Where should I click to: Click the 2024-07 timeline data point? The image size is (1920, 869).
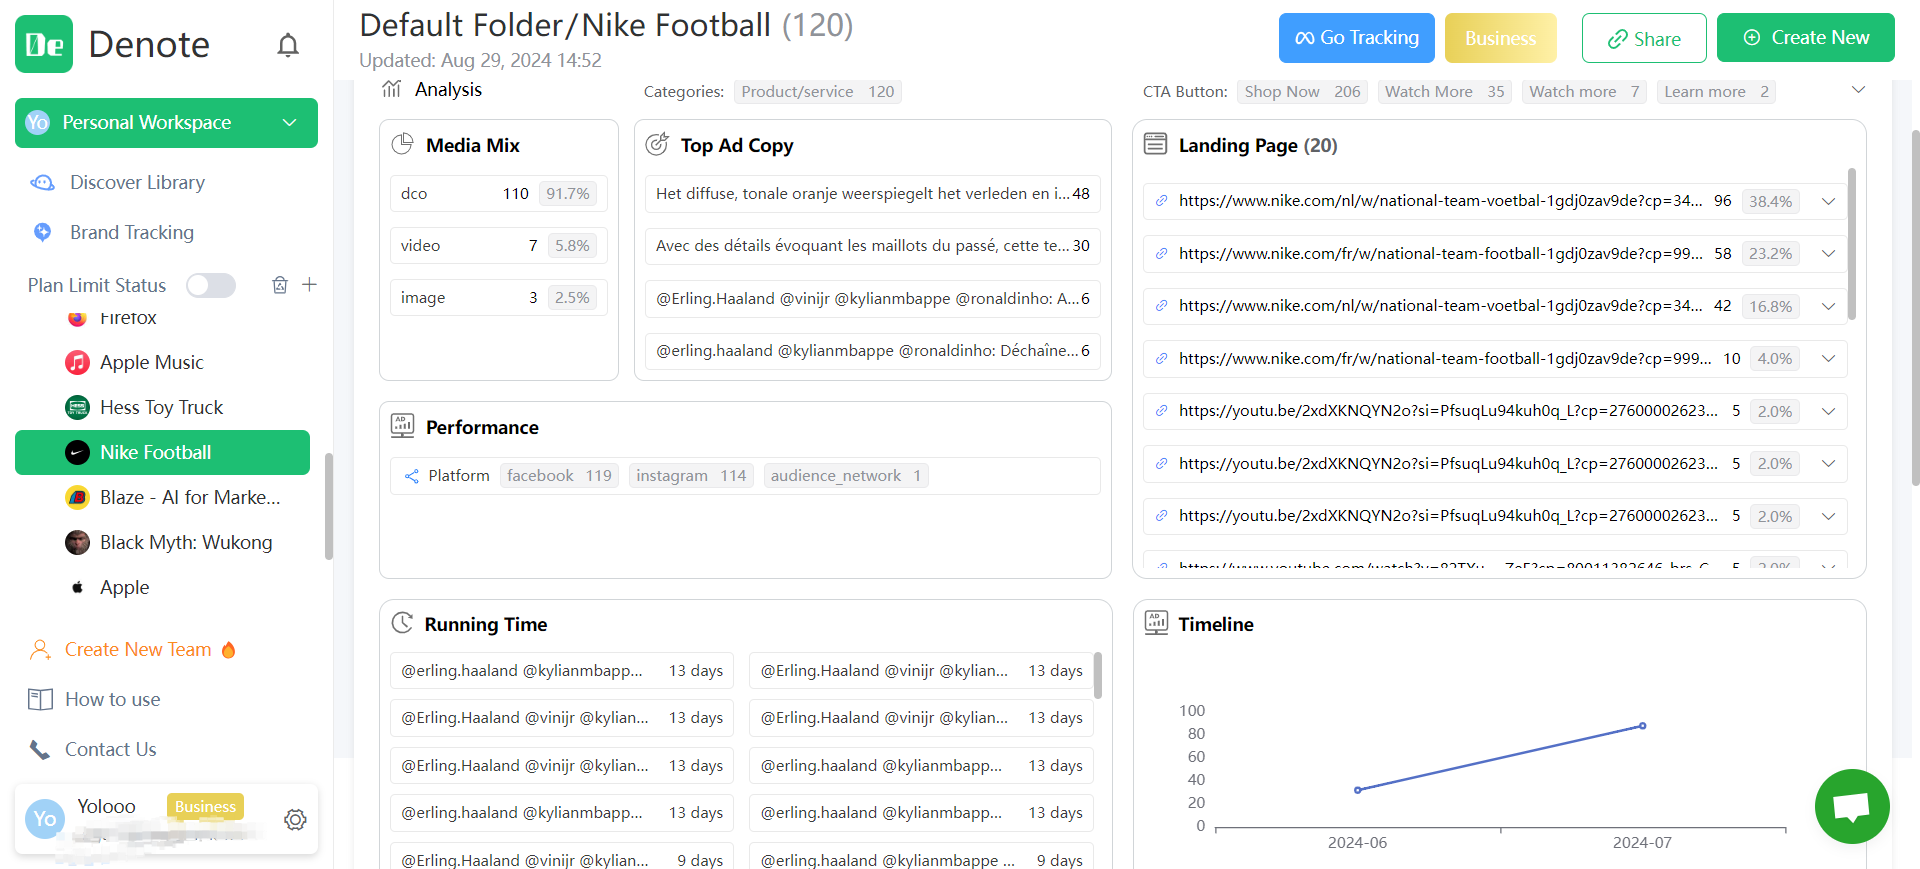(1642, 726)
